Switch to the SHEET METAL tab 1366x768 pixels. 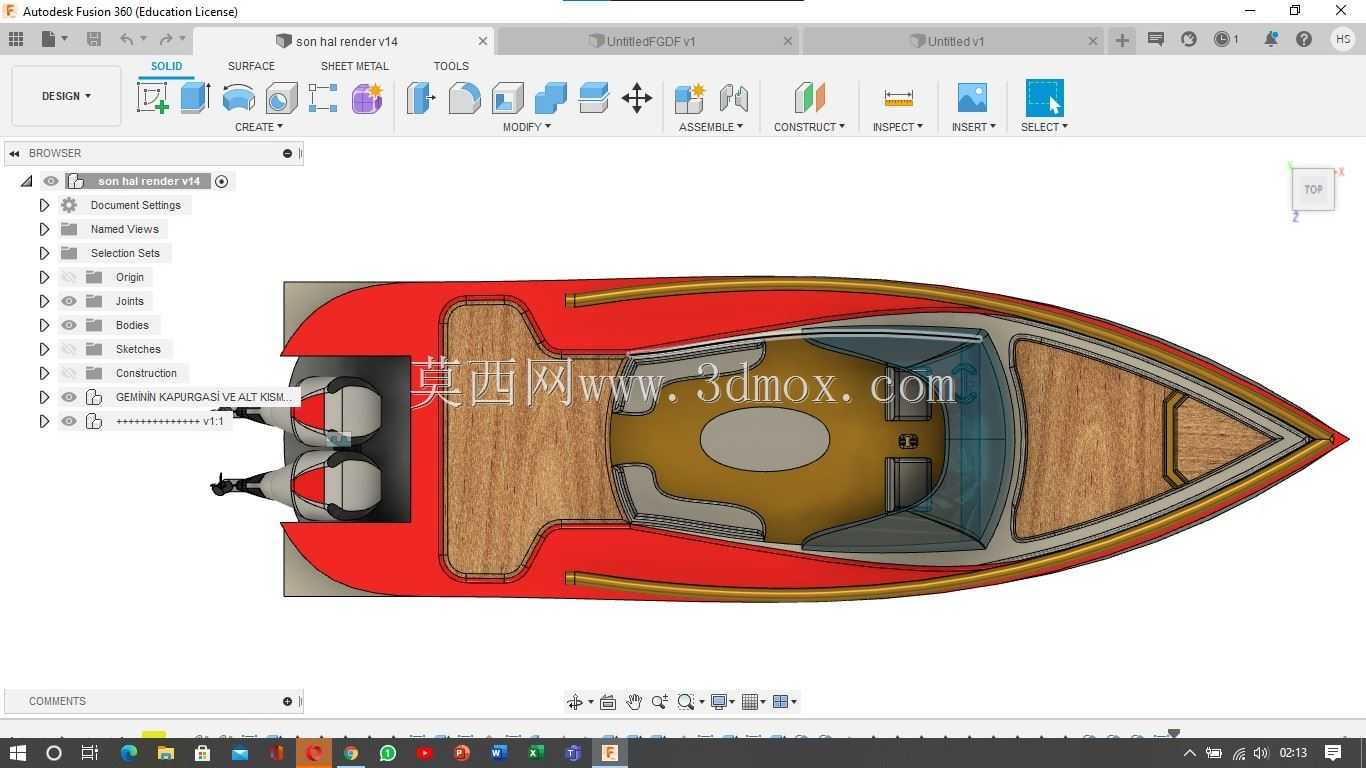coord(355,66)
